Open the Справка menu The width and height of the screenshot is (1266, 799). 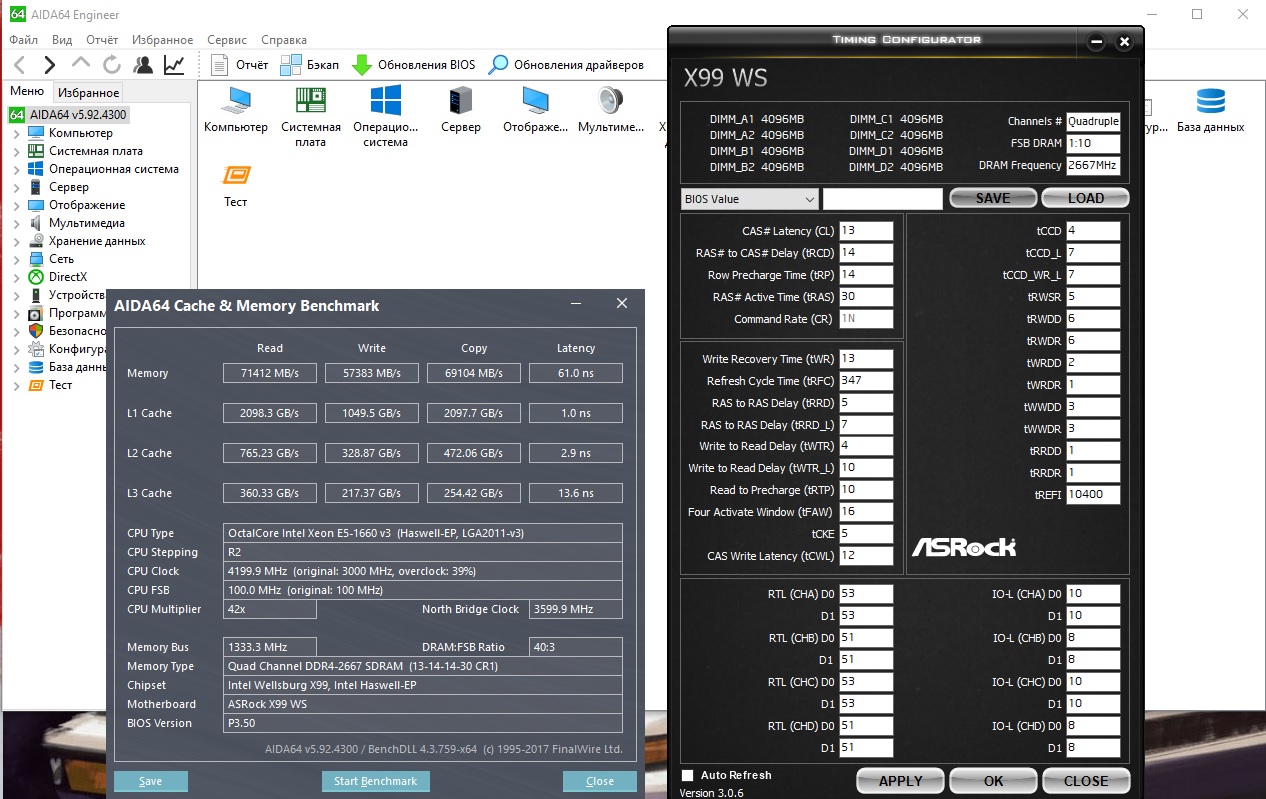pyautogui.click(x=284, y=40)
